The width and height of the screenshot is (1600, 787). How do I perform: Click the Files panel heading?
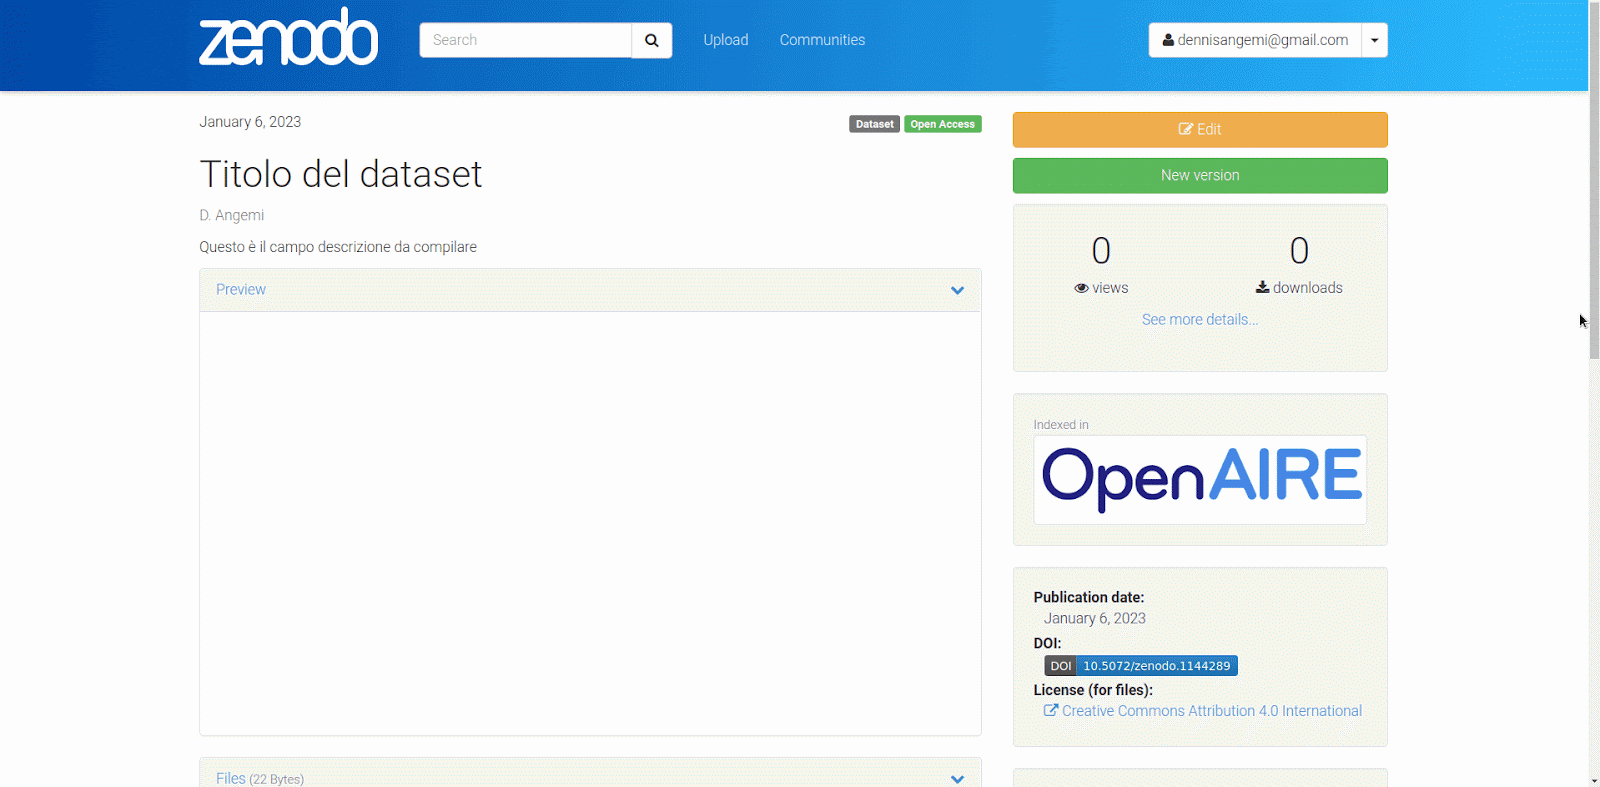point(260,778)
